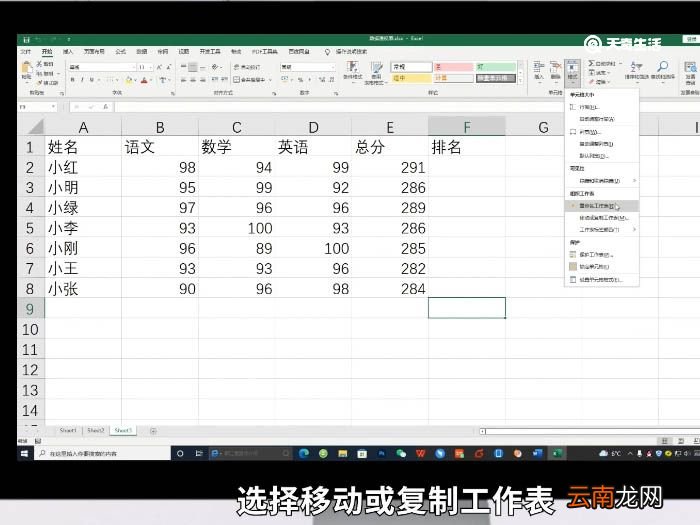Image resolution: width=700 pixels, height=525 pixels.
Task: Choose Format Cells (设置单元格格式) entry
Action: coord(602,279)
